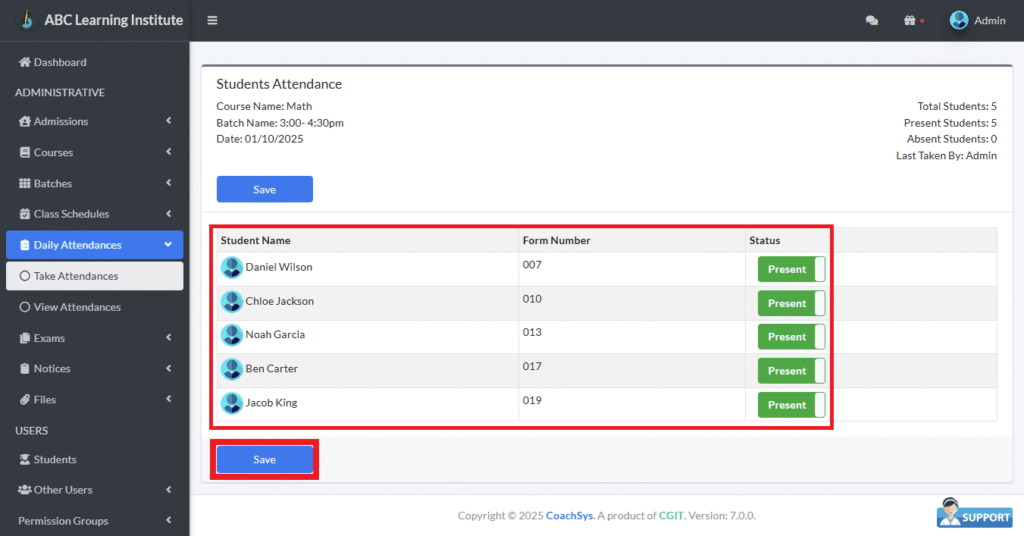Click the bottom Save button
Viewport: 1024px width, 536px height.
click(x=265, y=460)
